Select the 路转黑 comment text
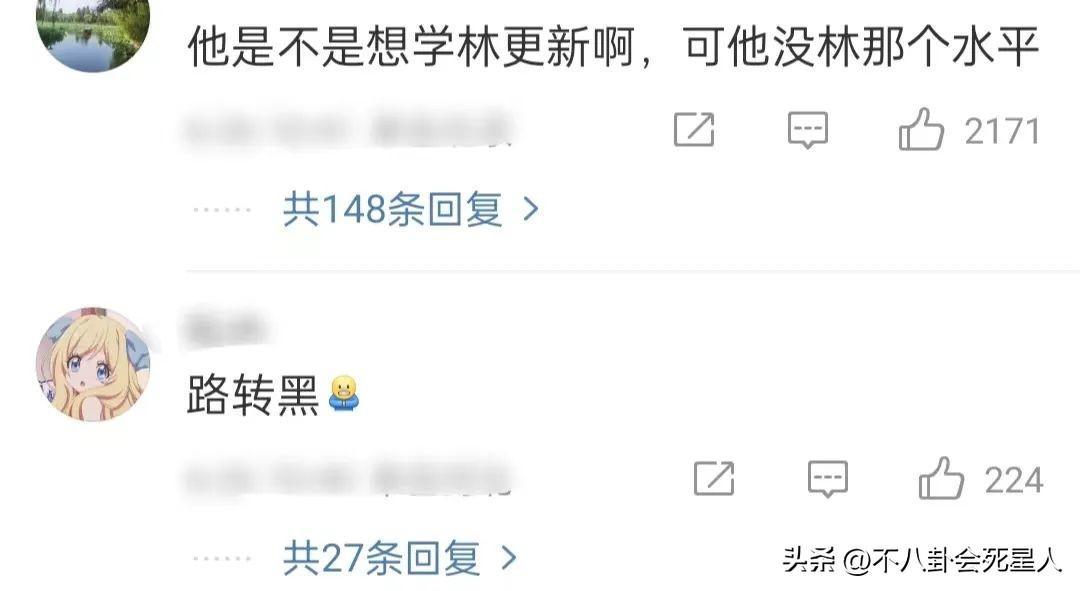The image size is (1080, 591). tap(252, 395)
